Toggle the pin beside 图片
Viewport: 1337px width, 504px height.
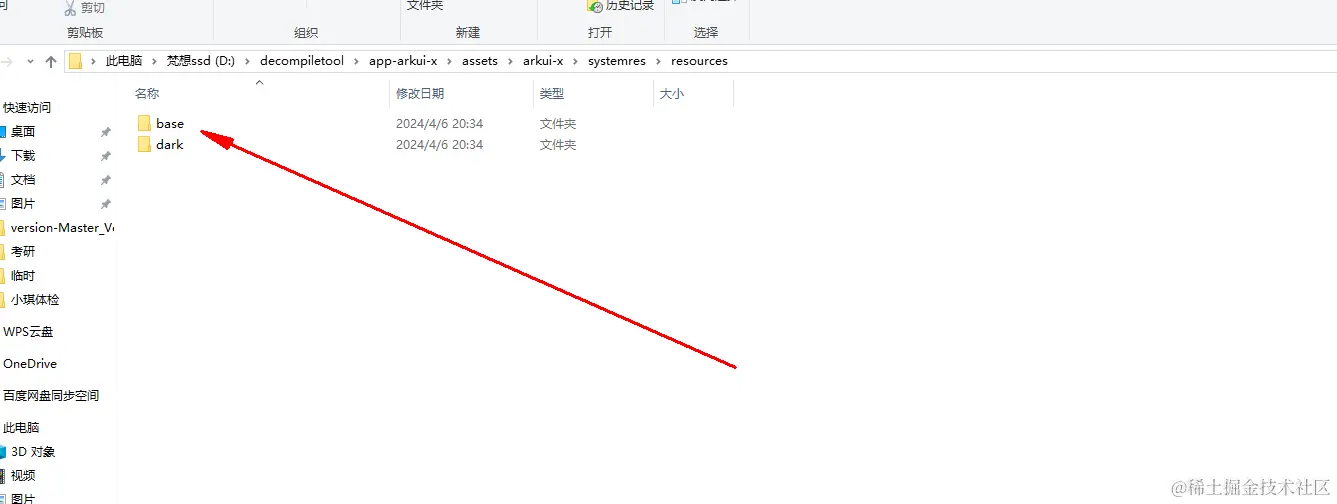[x=106, y=204]
